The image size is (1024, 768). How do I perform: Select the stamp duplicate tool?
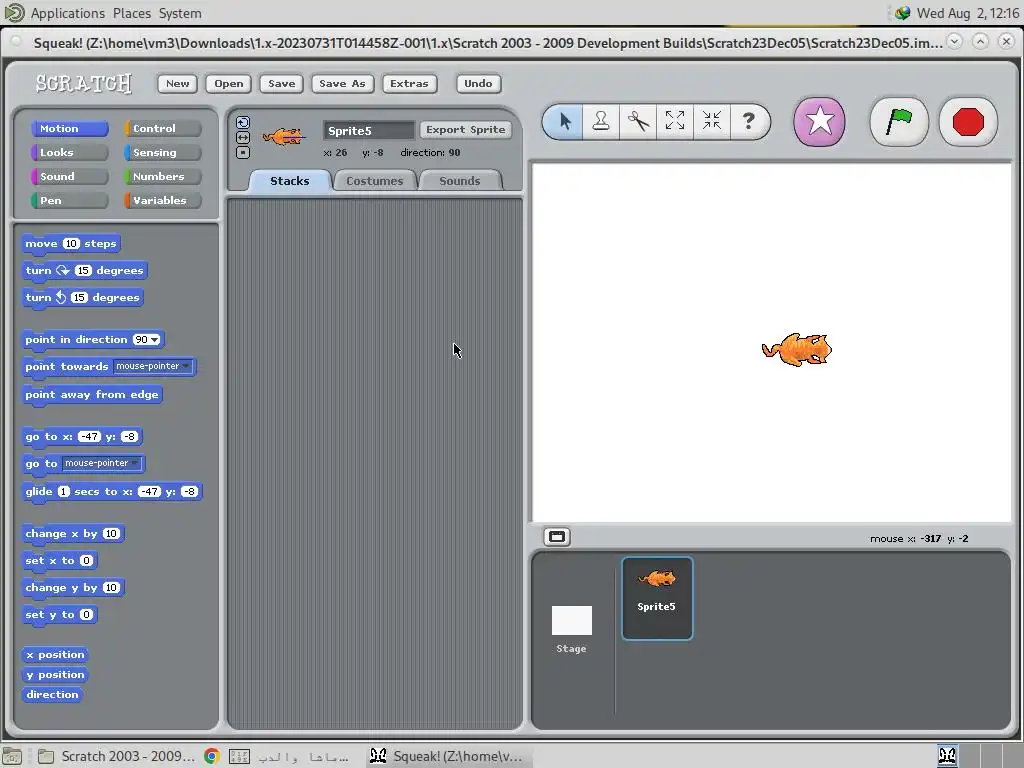click(x=601, y=121)
